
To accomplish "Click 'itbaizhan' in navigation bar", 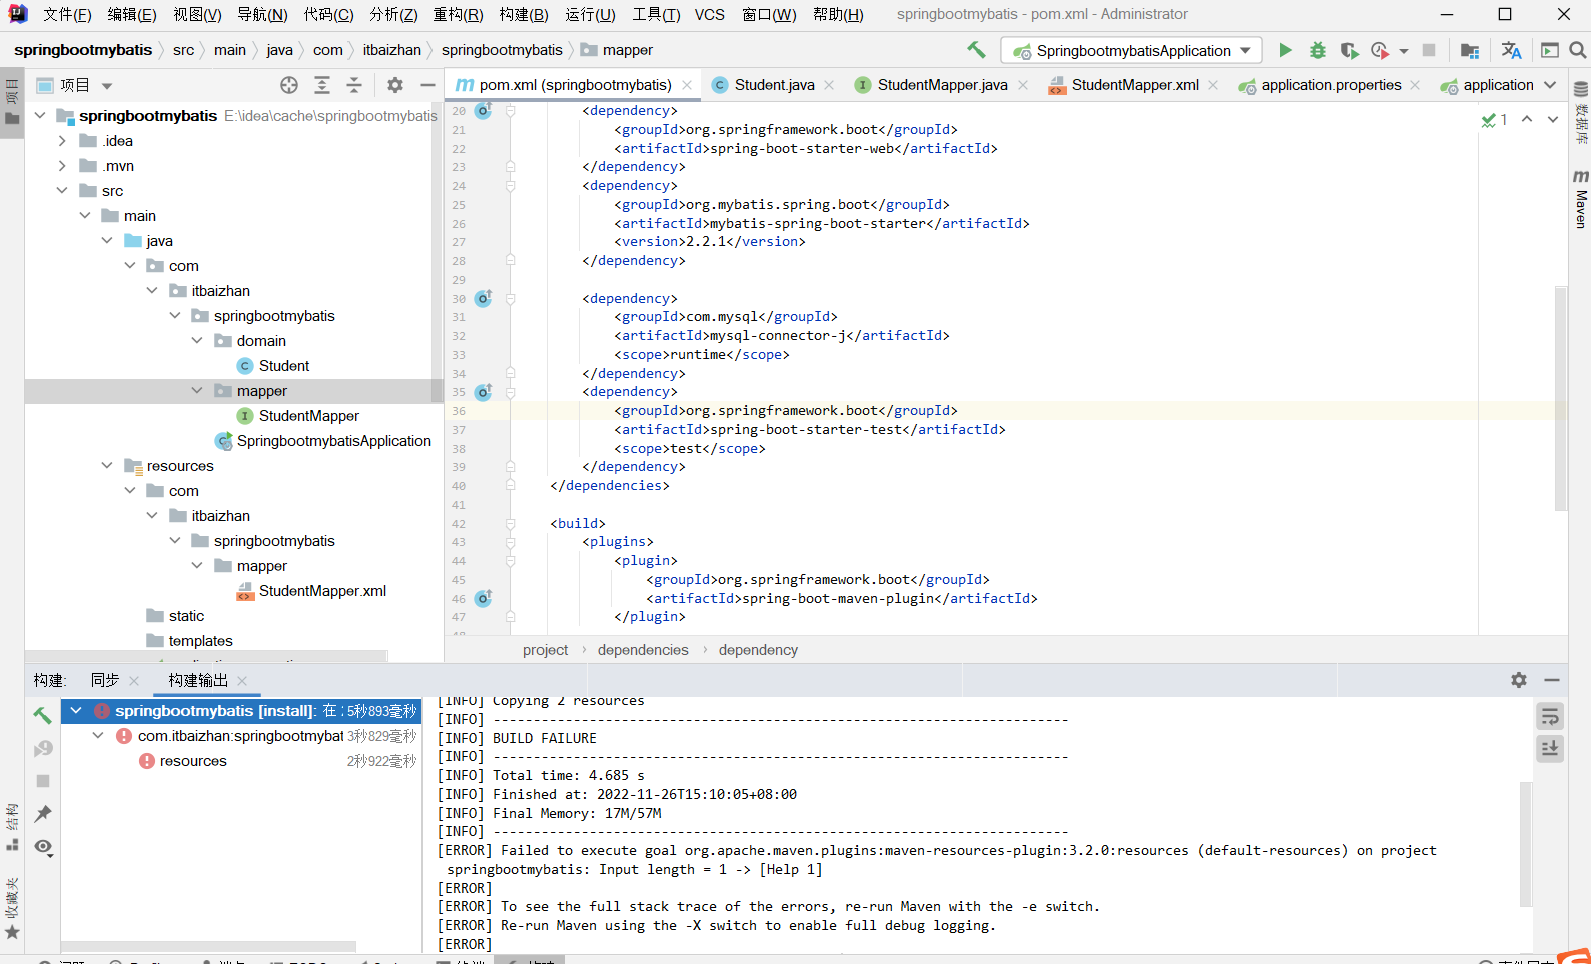I will tap(391, 50).
